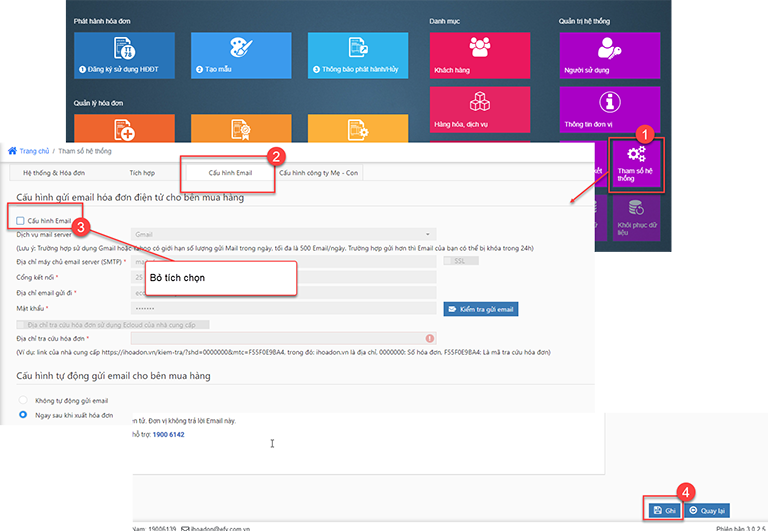Open the Khách hàng tile
Screen dimensions: 768x531
[479, 56]
